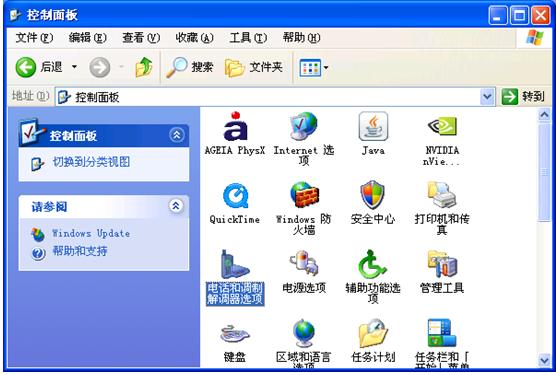Select the 管理工具 admin tools icon
The width and height of the screenshot is (556, 375).
[442, 264]
